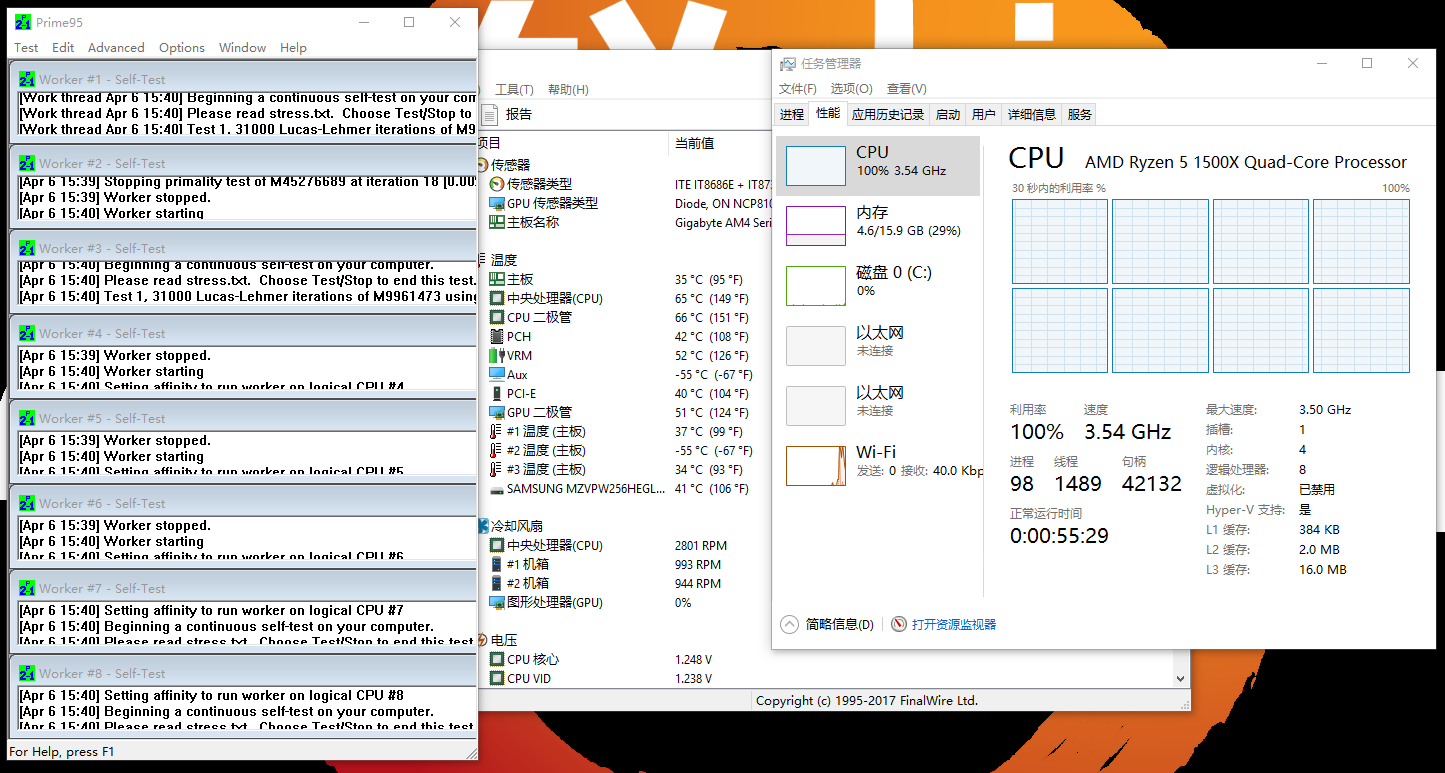Select the 内存 memory resource
Viewport: 1445px width, 773px height.
point(878,225)
